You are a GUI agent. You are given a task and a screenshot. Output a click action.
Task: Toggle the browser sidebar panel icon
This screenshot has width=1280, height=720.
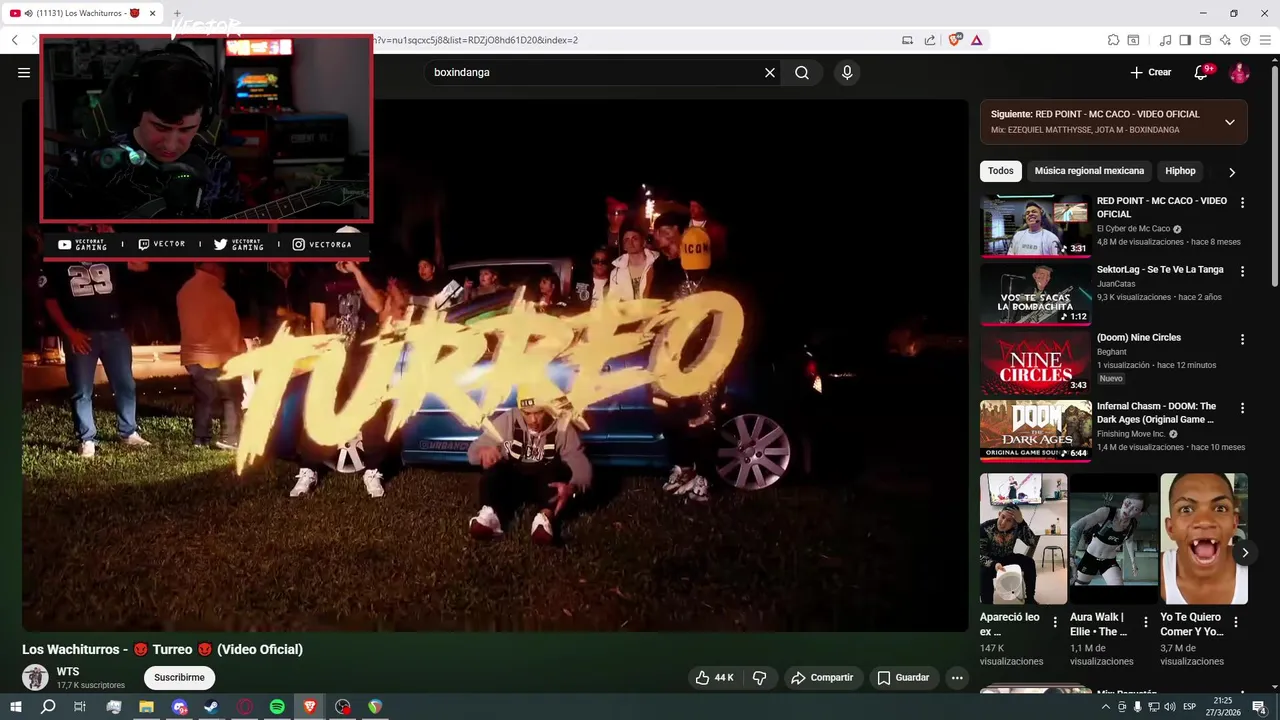(x=1185, y=40)
